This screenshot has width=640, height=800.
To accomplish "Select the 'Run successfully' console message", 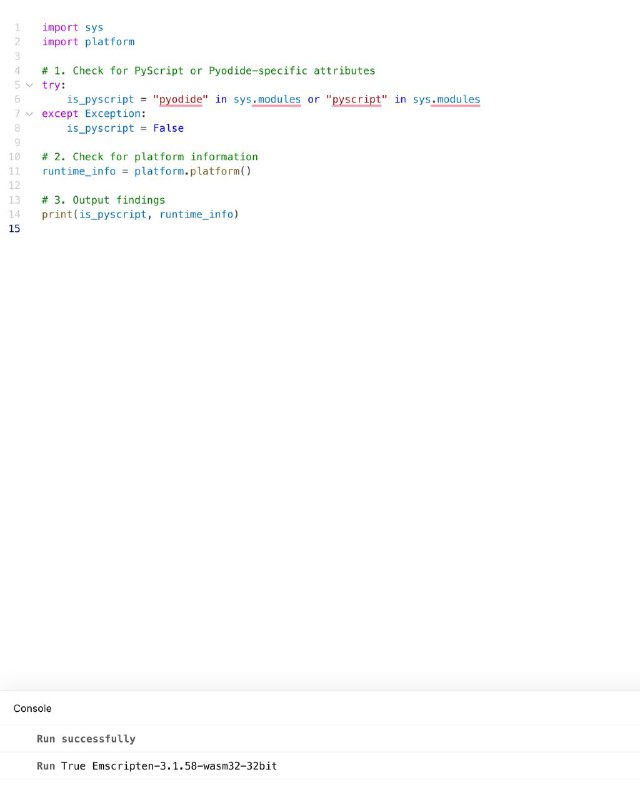I will tap(86, 739).
